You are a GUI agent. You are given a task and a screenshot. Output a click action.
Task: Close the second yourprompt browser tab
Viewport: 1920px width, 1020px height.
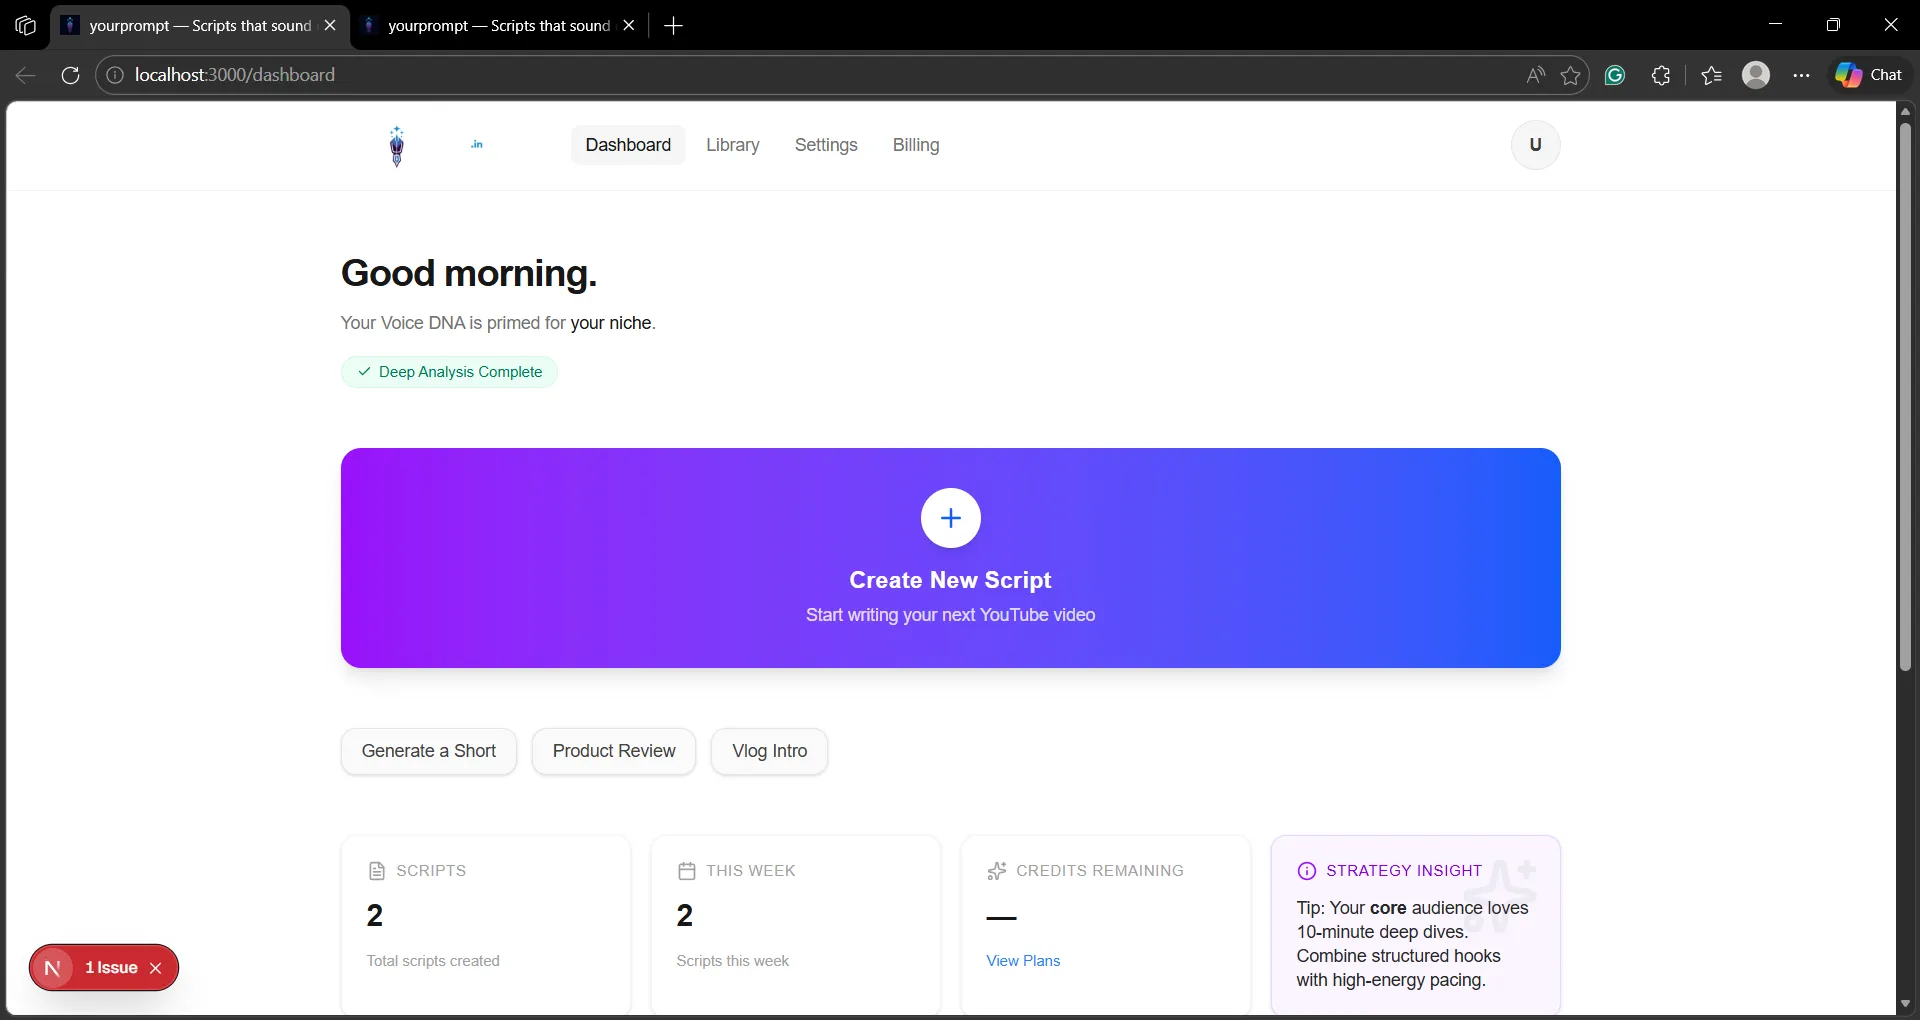point(629,26)
